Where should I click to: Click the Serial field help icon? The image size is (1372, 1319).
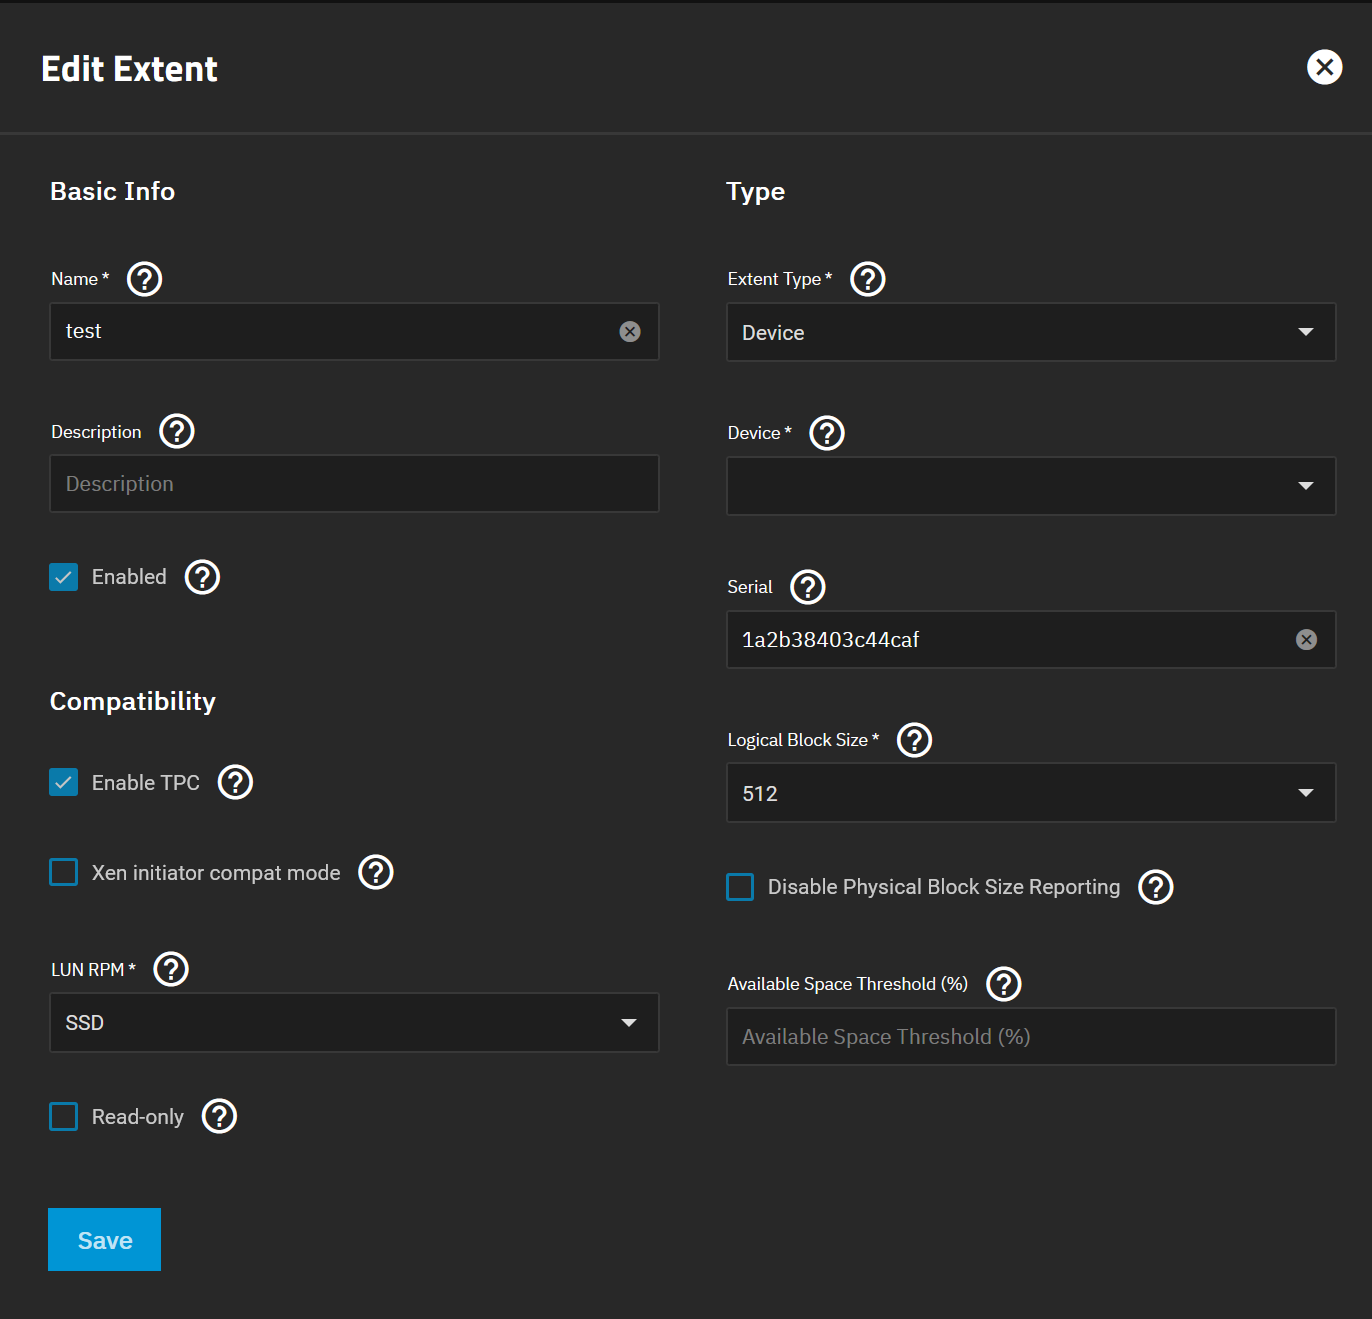click(808, 587)
